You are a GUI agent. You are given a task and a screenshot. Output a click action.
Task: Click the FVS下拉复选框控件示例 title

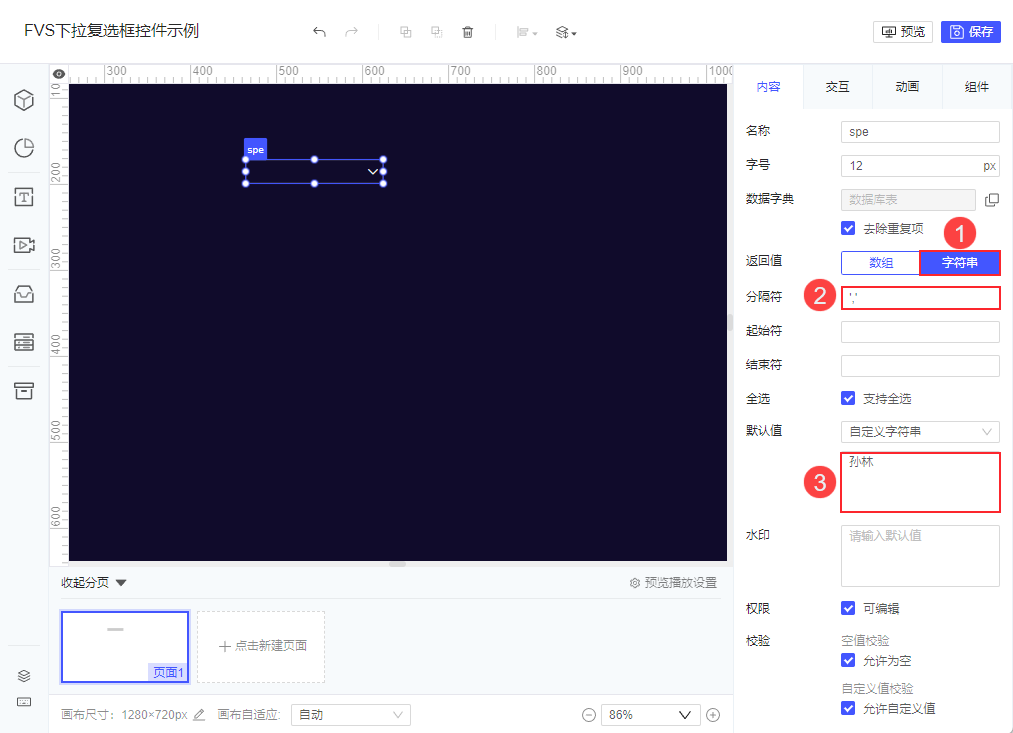coord(111,30)
